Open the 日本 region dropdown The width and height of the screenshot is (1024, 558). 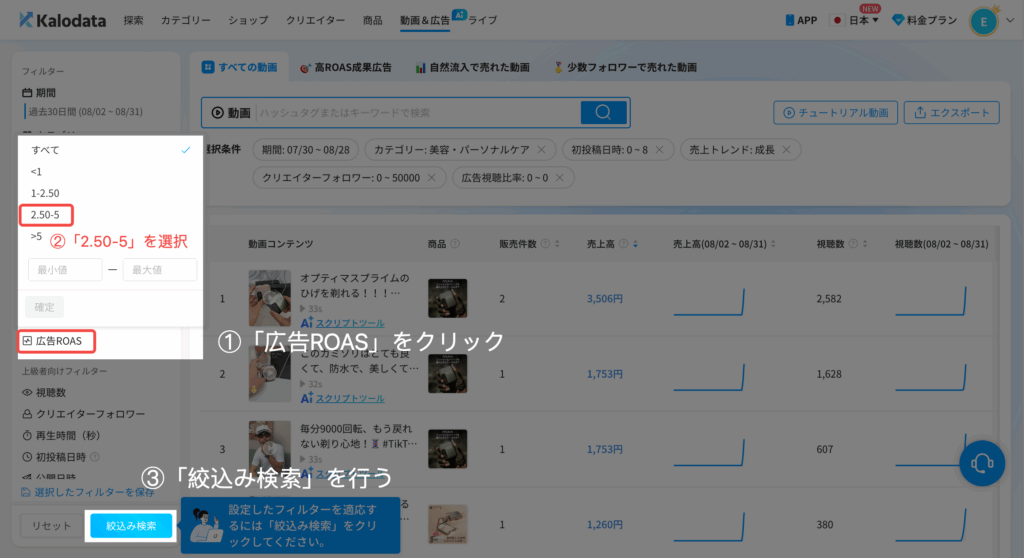click(856, 20)
